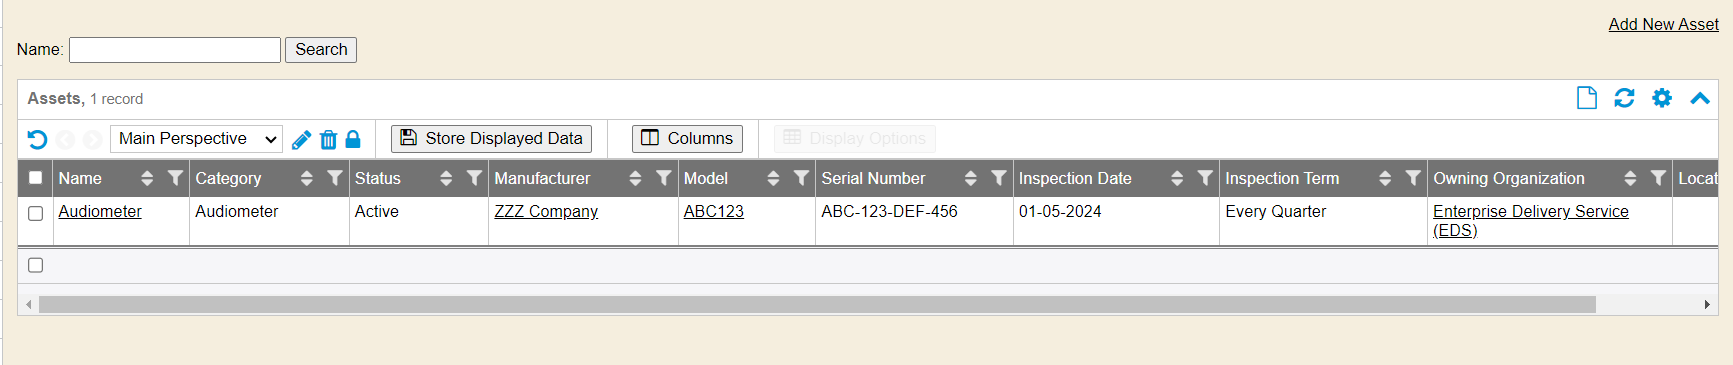Screen dimensions: 1733x365
Task: Open the gear settings icon
Action: 1662,98
